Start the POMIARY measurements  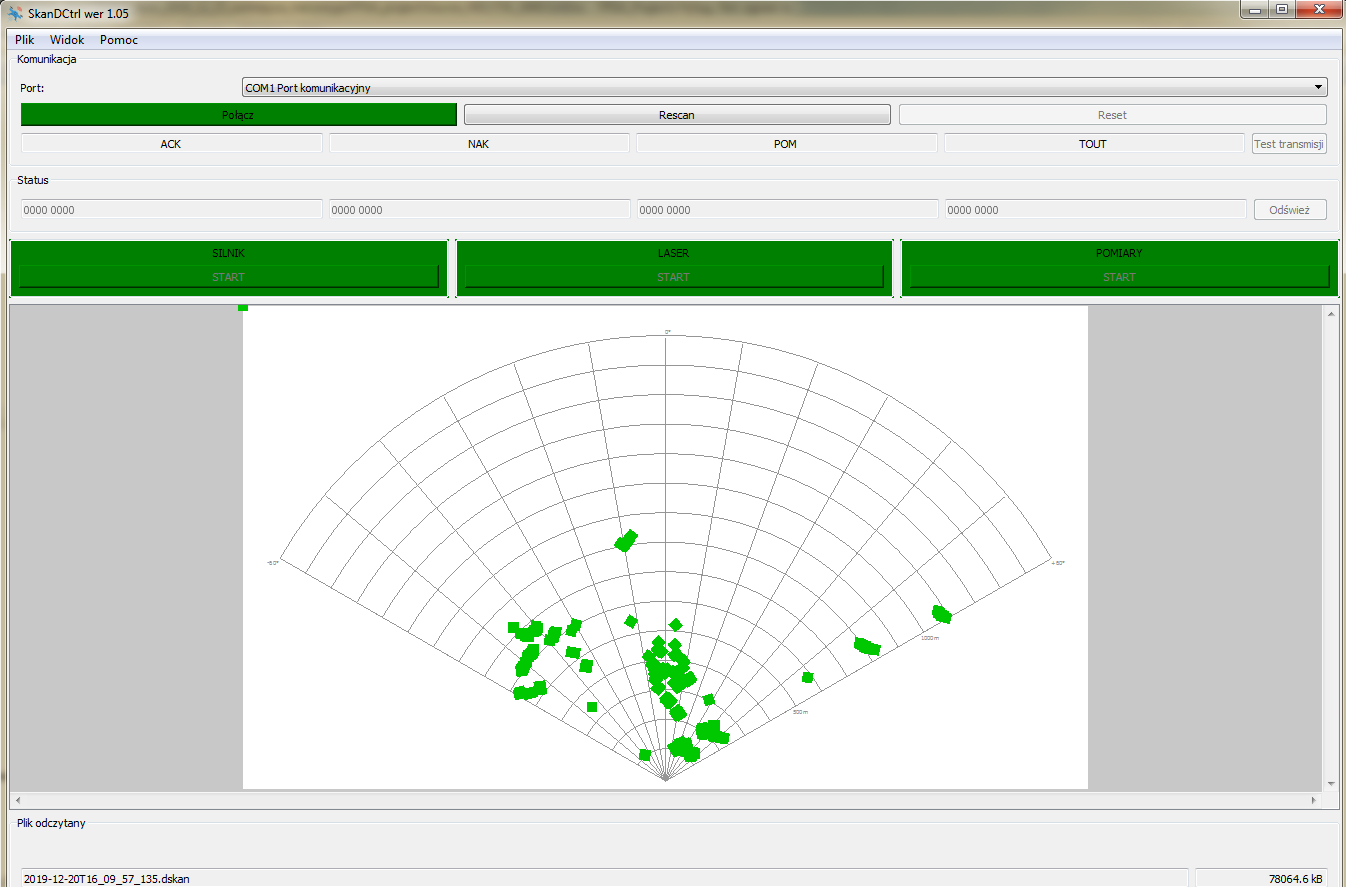click(1119, 277)
